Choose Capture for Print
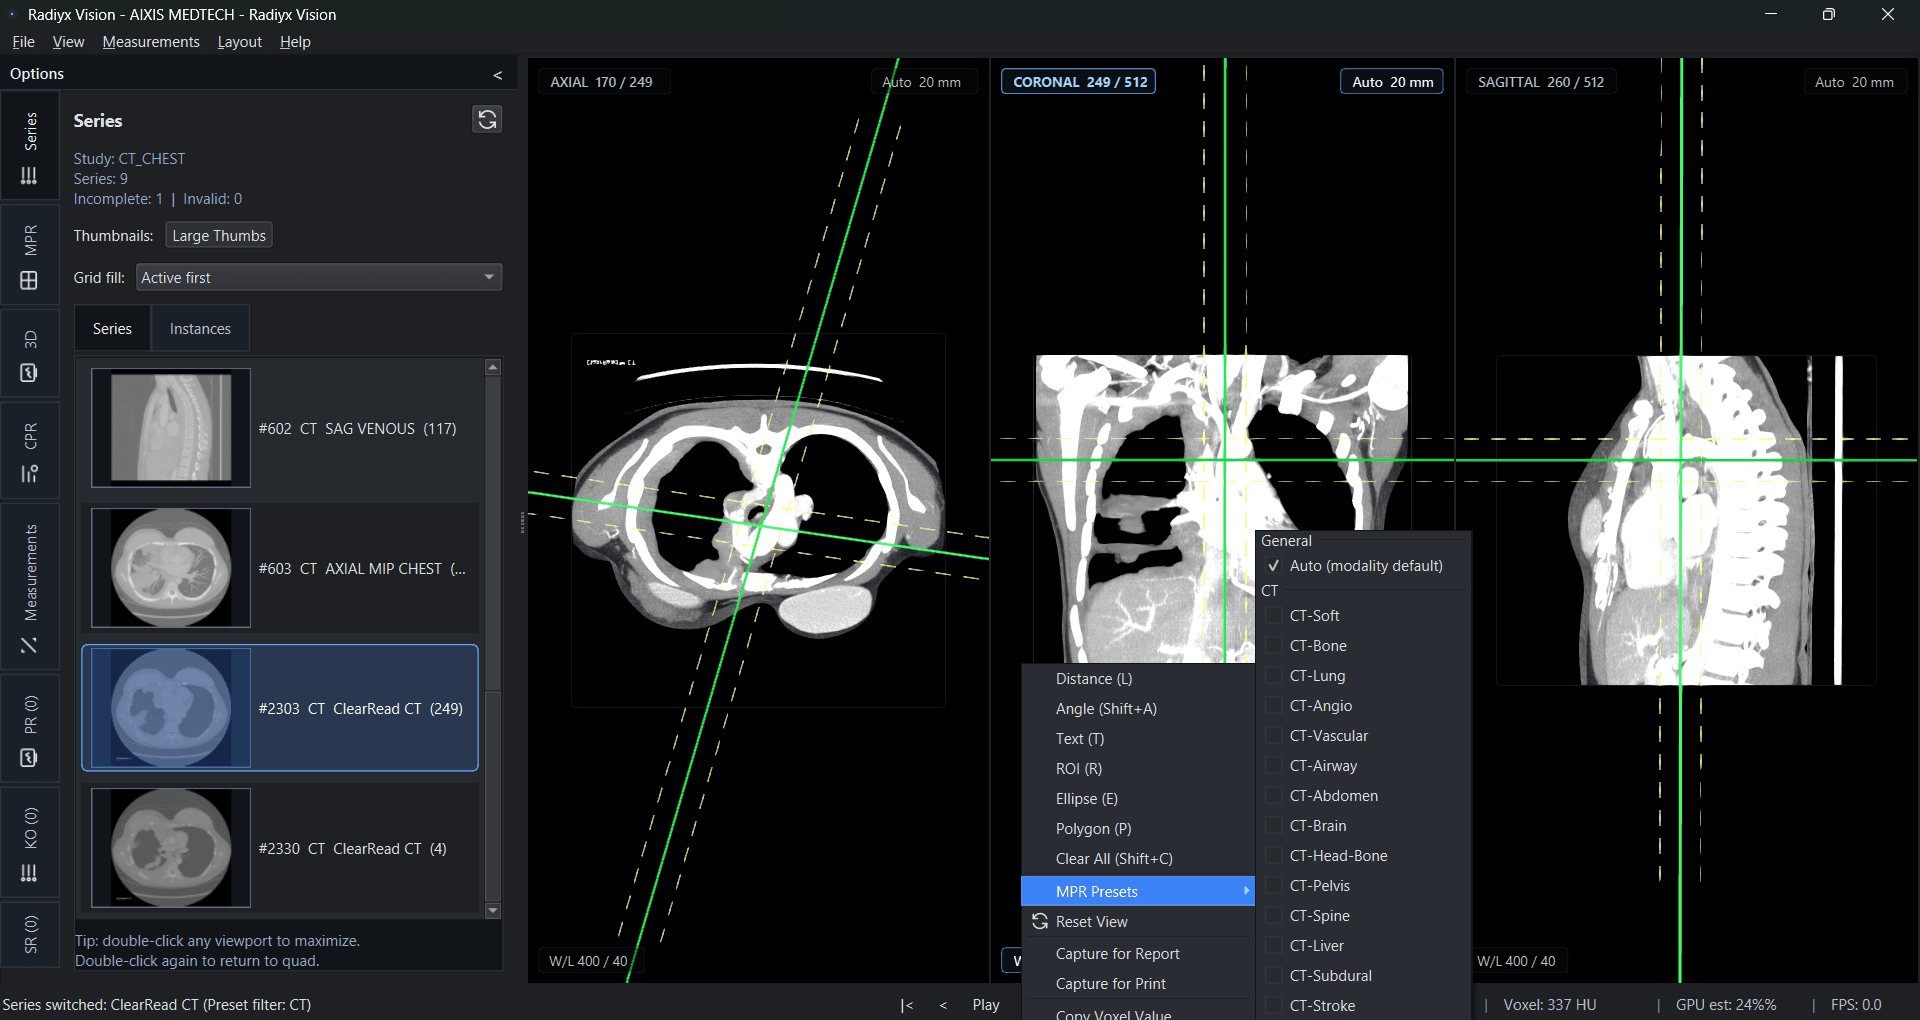 point(1138,984)
